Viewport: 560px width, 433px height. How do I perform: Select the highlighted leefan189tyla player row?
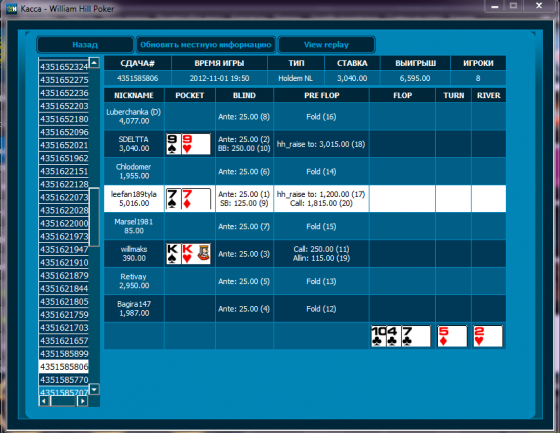pyautogui.click(x=305, y=199)
